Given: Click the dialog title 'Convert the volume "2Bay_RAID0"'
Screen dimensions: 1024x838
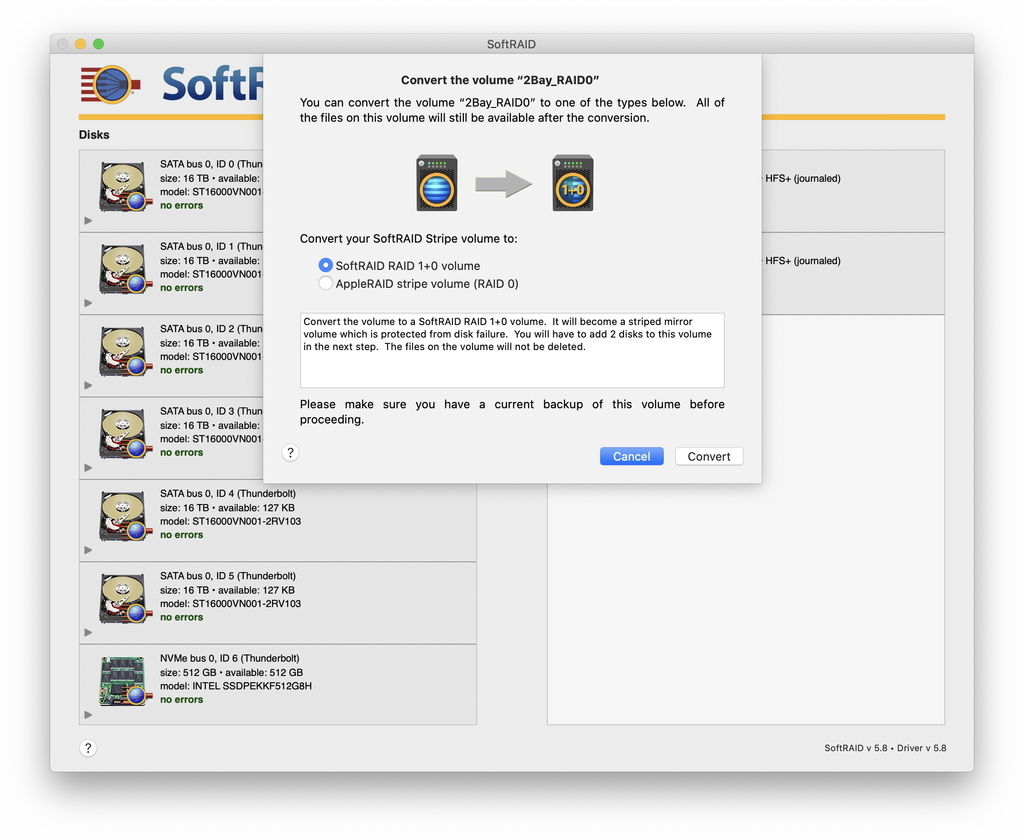Looking at the screenshot, I should point(500,80).
